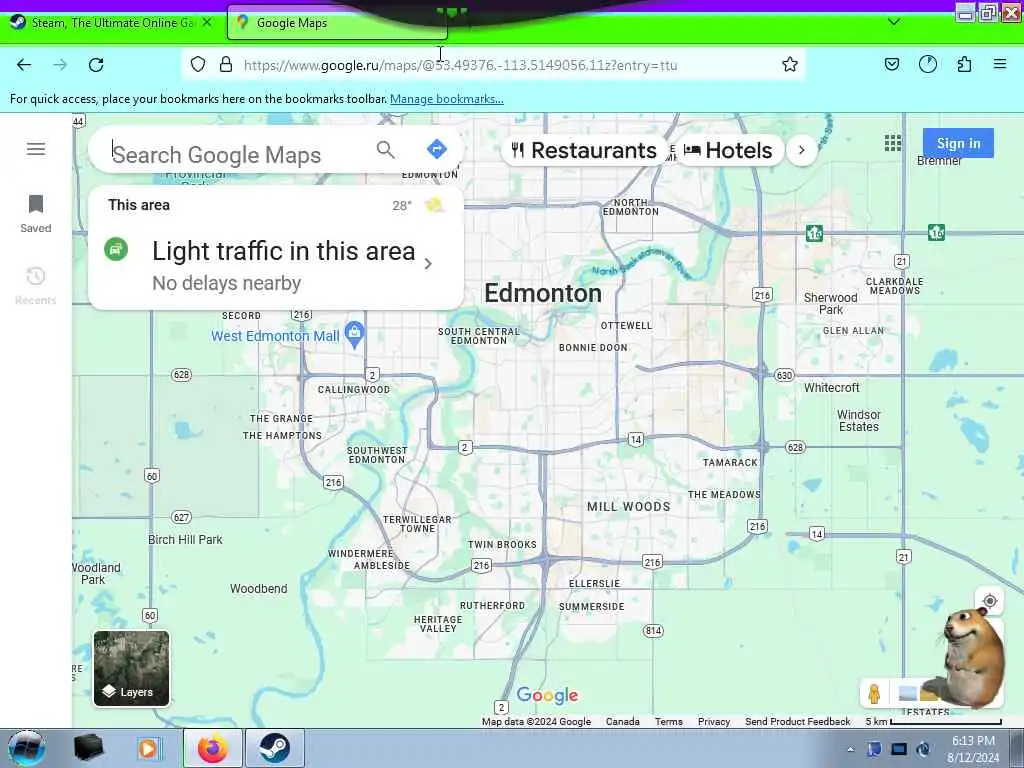Switch to the Steam tab
Screen dimensions: 1024x768
[104, 23]
